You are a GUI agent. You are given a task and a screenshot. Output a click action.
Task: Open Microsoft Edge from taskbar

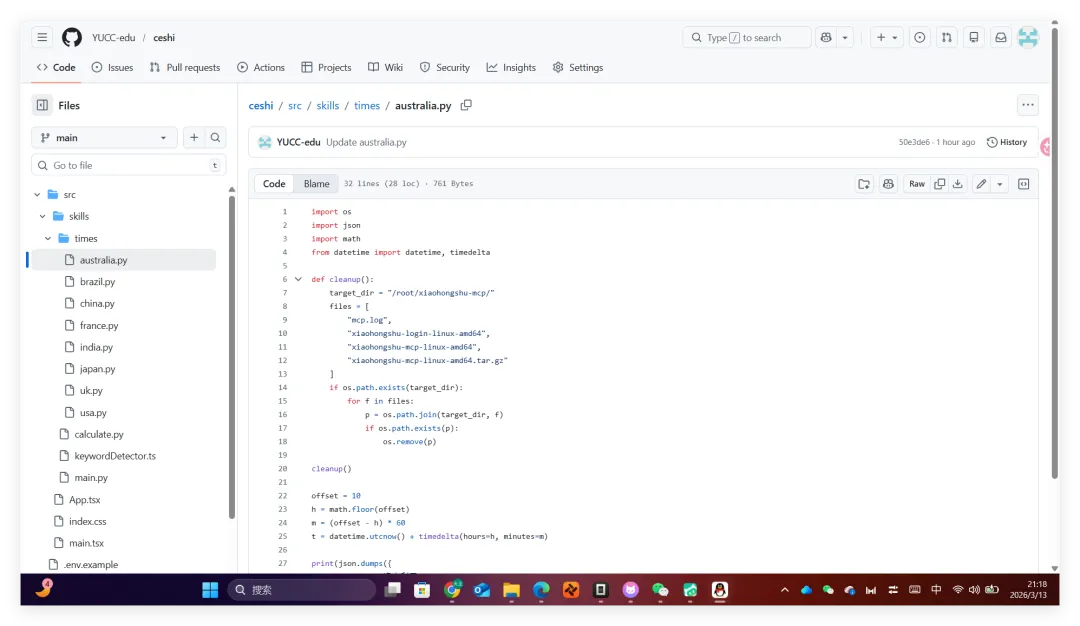tap(541, 590)
